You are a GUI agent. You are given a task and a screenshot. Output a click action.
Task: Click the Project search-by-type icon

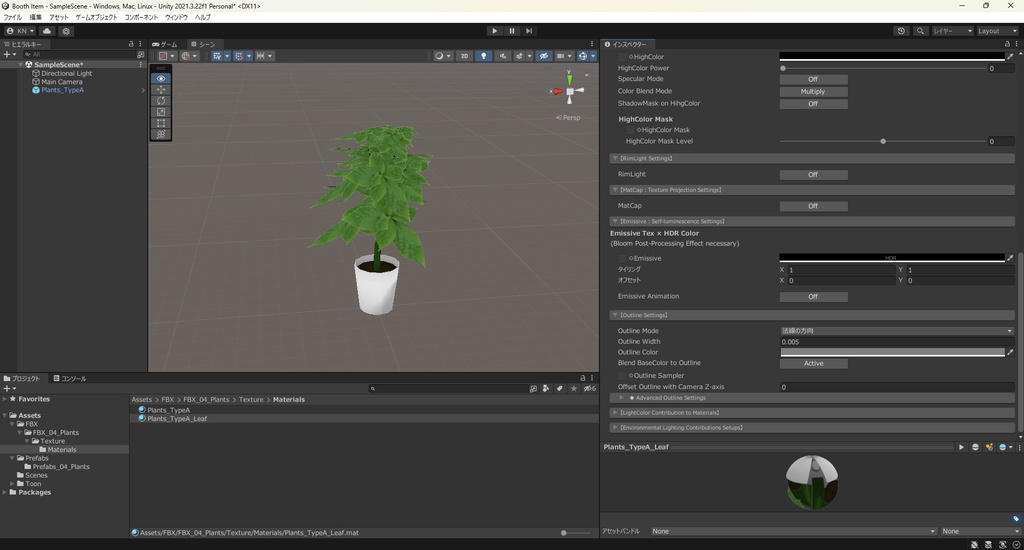click(546, 388)
